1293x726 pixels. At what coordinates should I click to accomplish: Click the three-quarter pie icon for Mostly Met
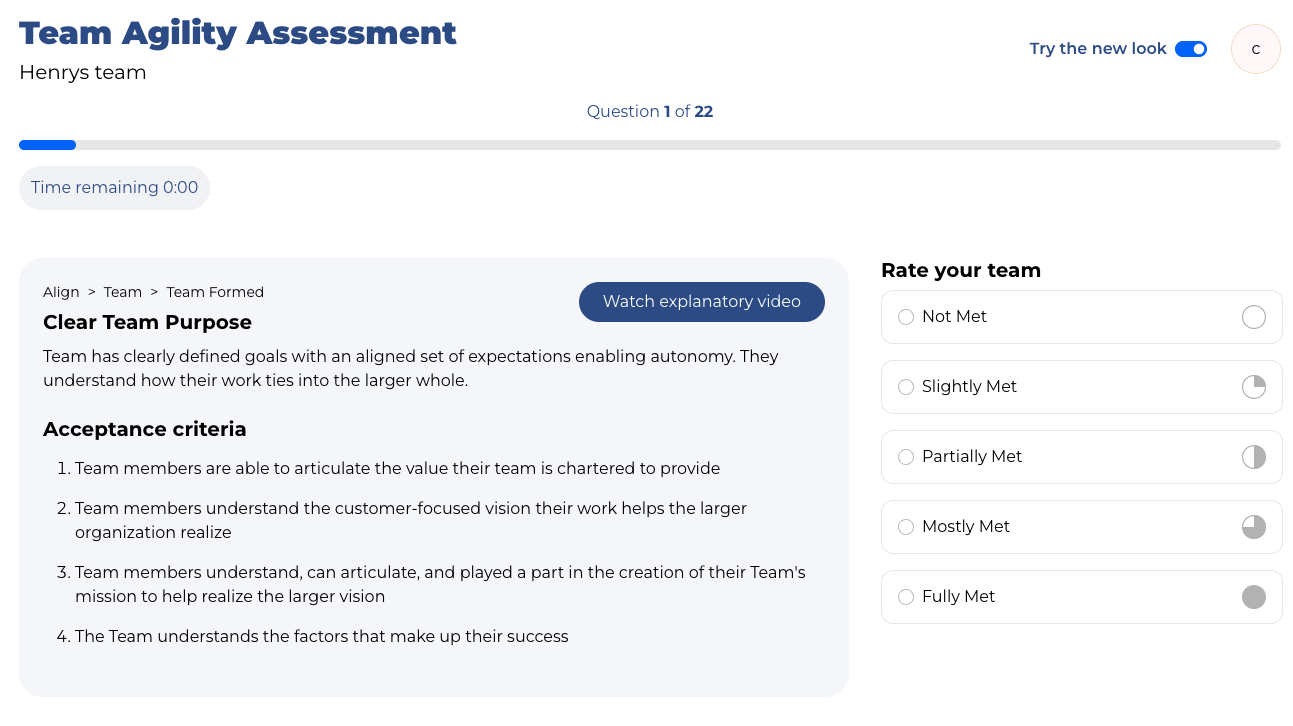(1253, 527)
